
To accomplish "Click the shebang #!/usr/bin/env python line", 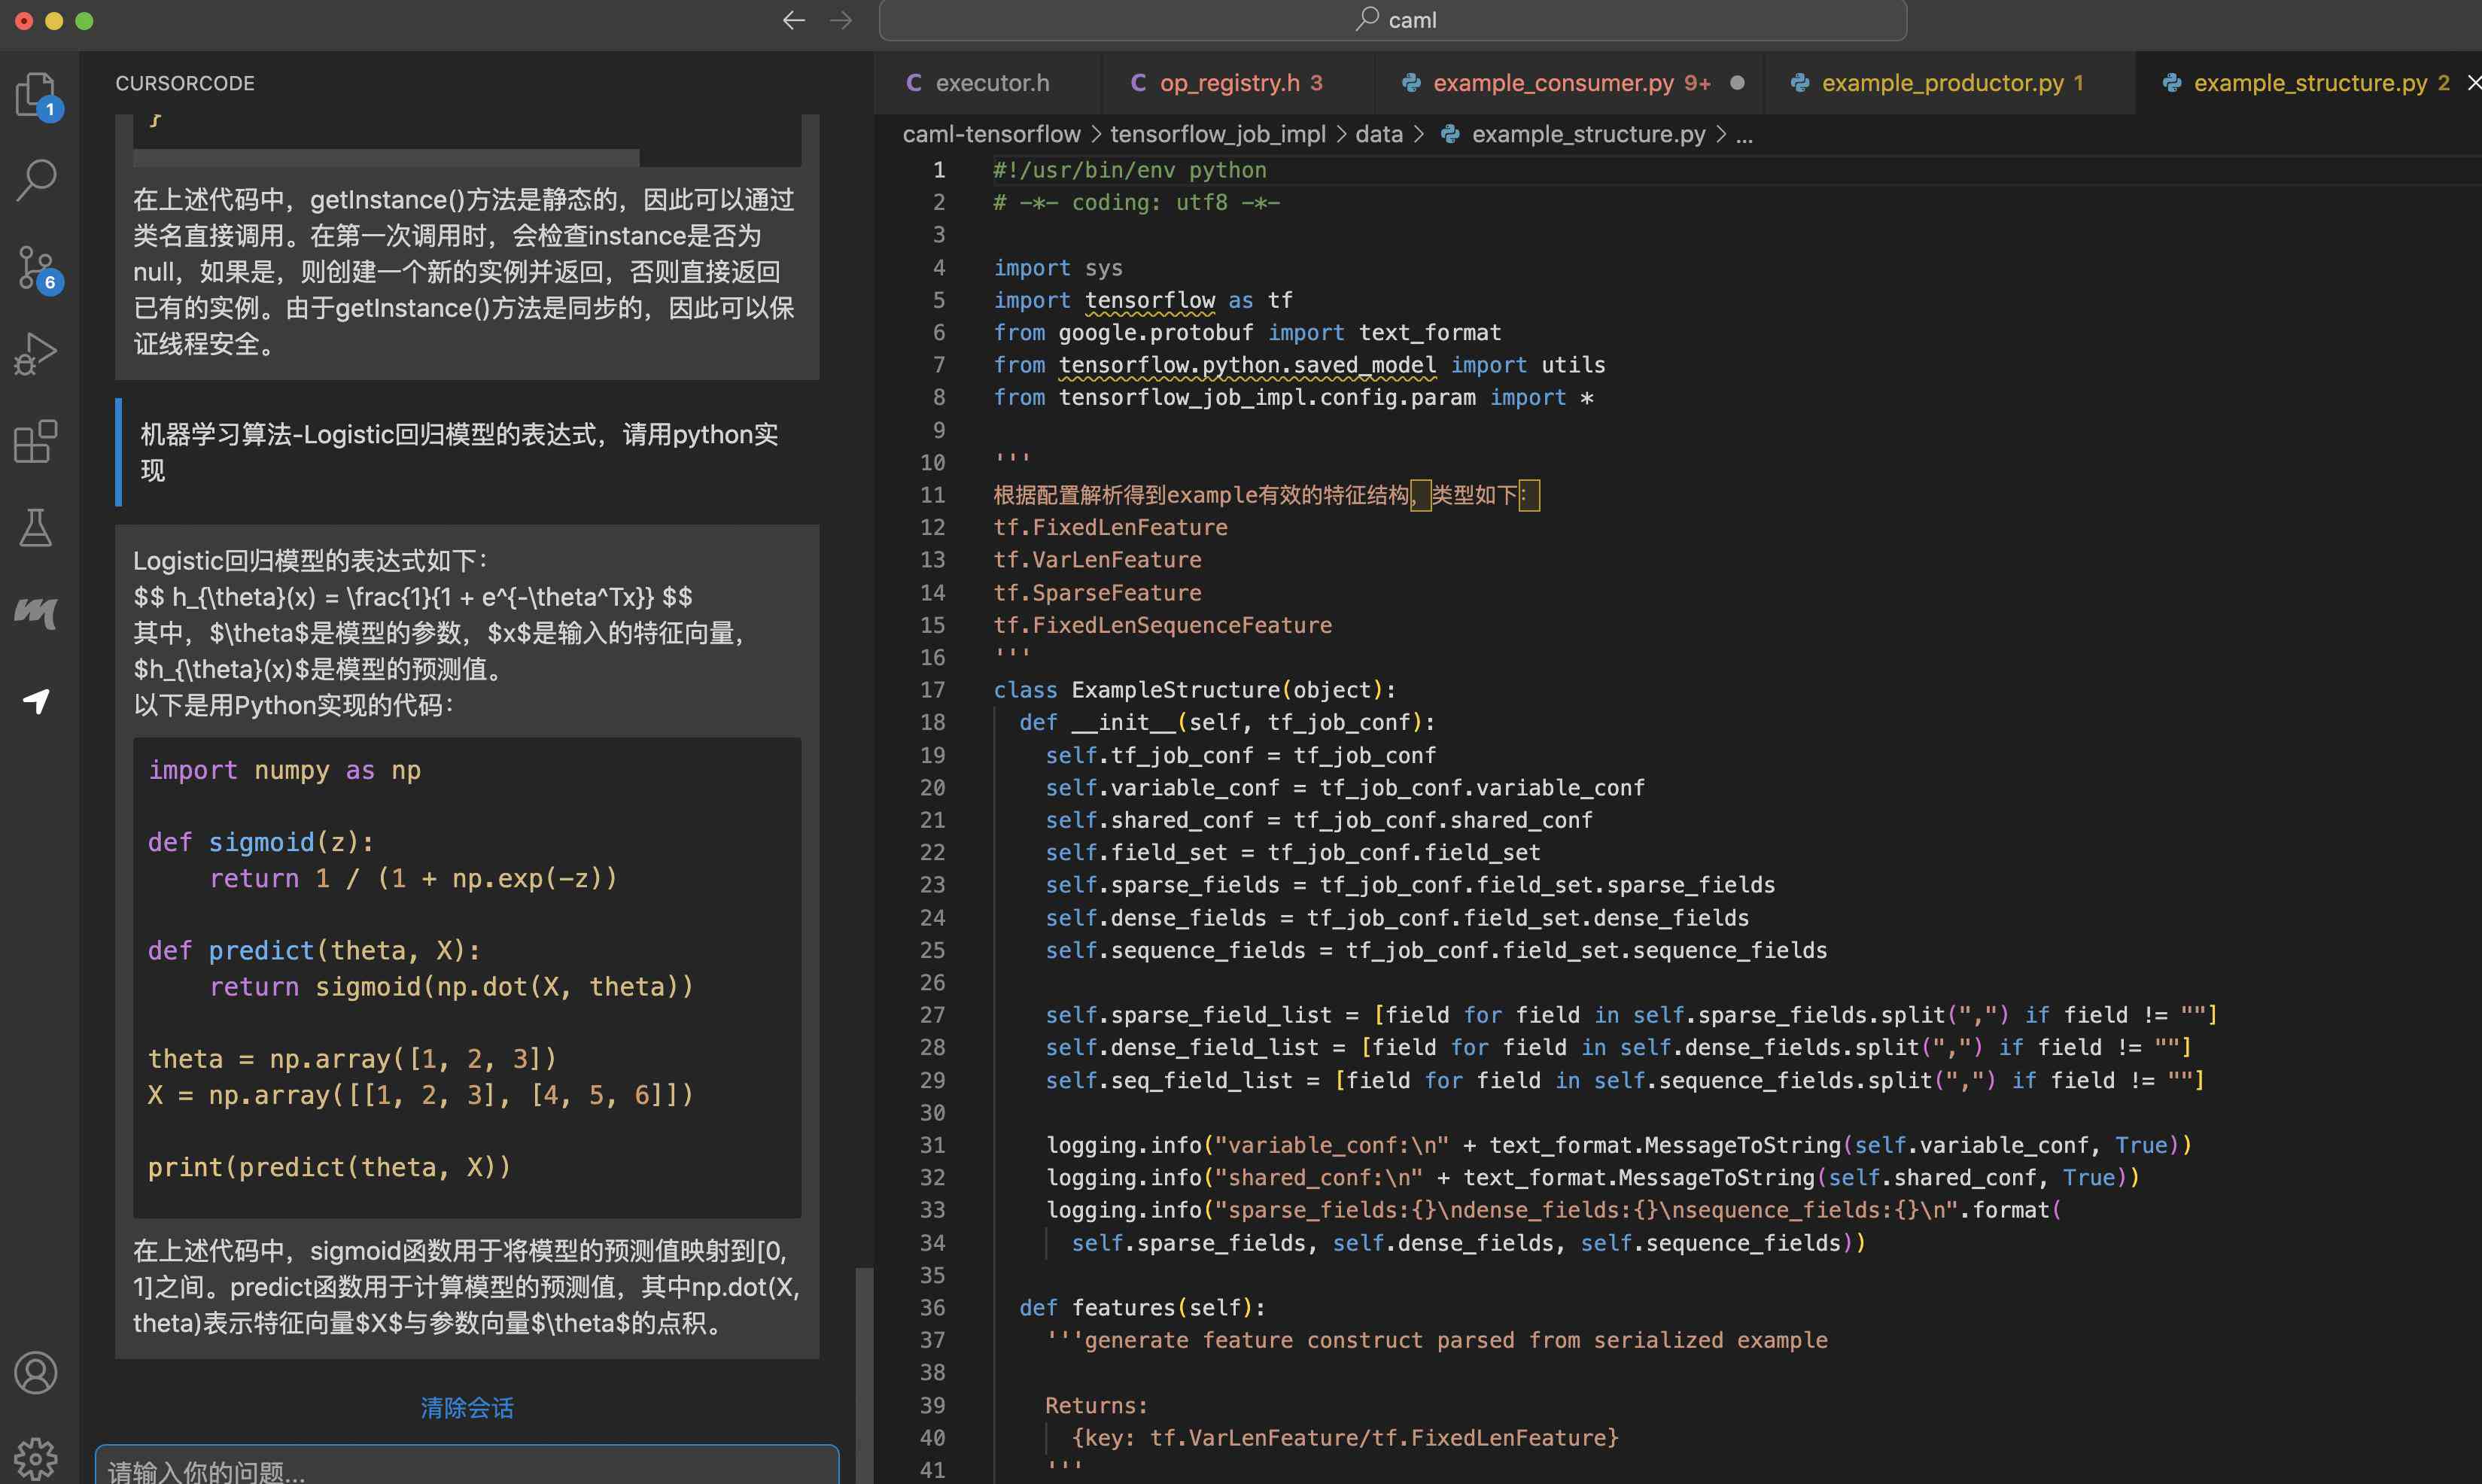I will pos(1130,170).
